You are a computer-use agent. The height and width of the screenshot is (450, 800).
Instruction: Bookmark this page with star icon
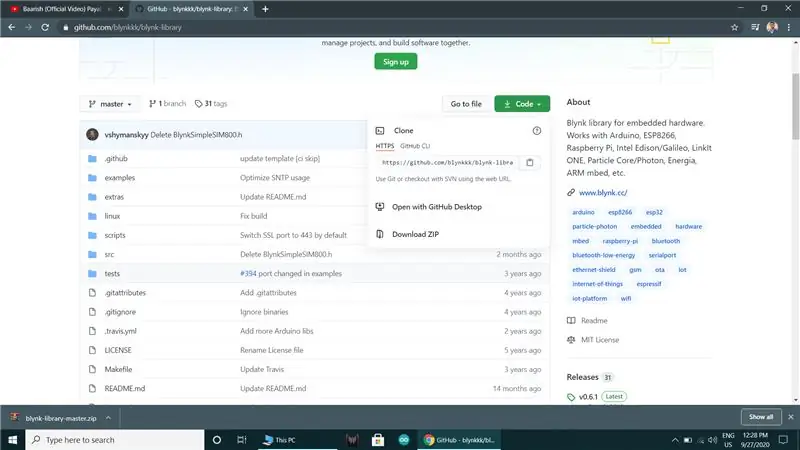coord(735,28)
